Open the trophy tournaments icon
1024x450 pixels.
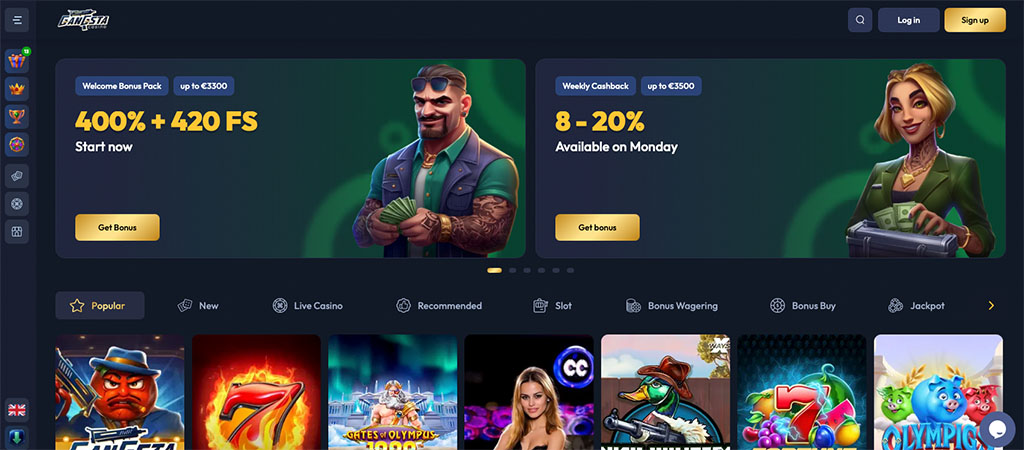tap(17, 117)
